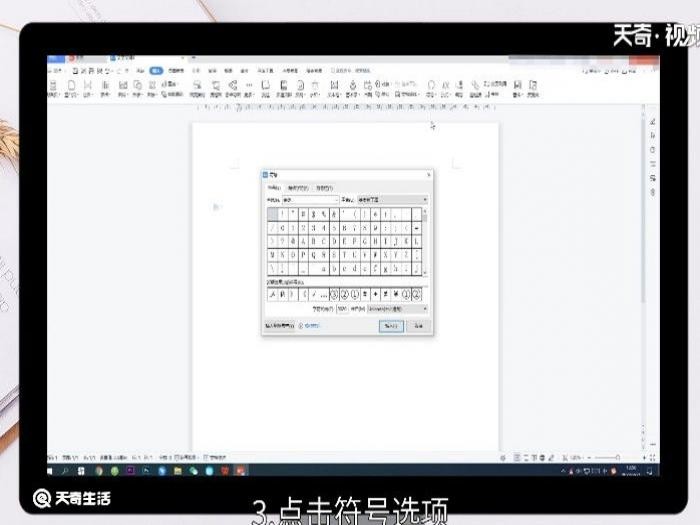This screenshot has width=700, height=525.
Task: Click the Save icon in the quick access bar
Action: 75,71
